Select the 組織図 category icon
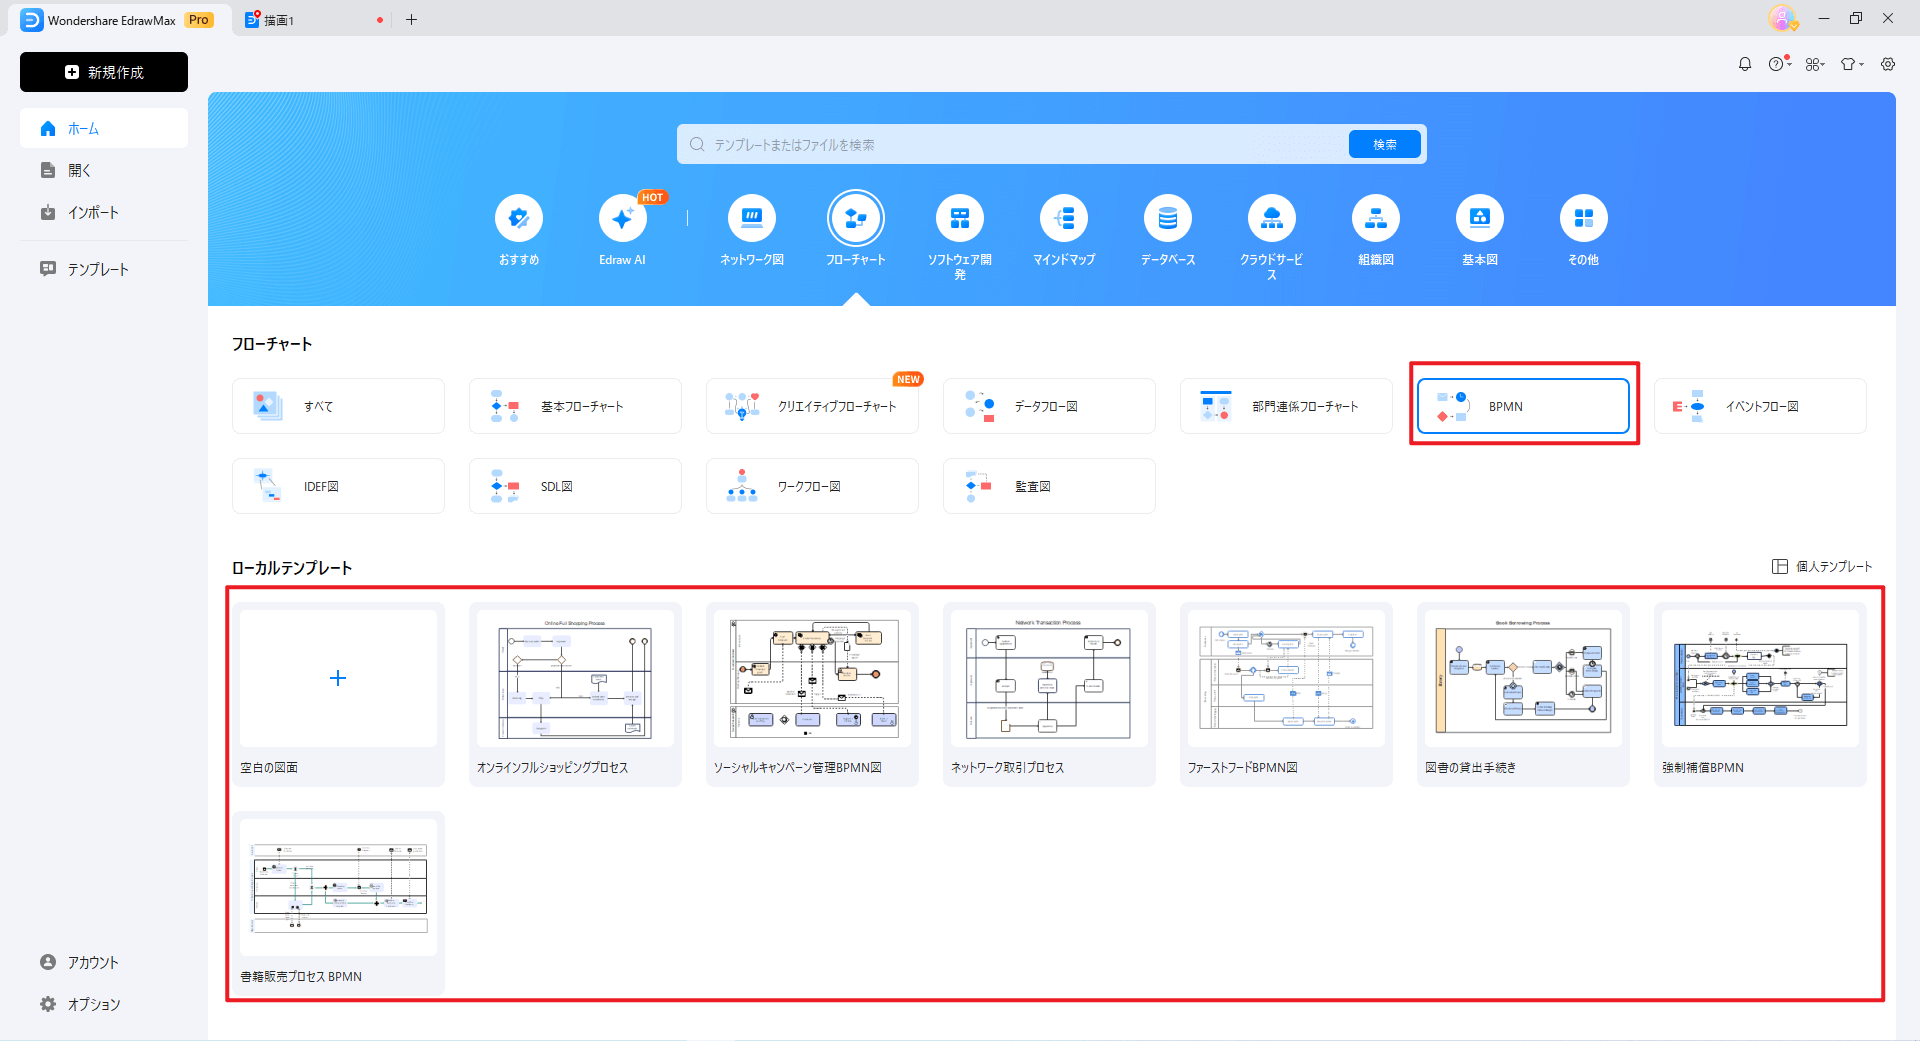This screenshot has height=1041, width=1920. [x=1376, y=218]
